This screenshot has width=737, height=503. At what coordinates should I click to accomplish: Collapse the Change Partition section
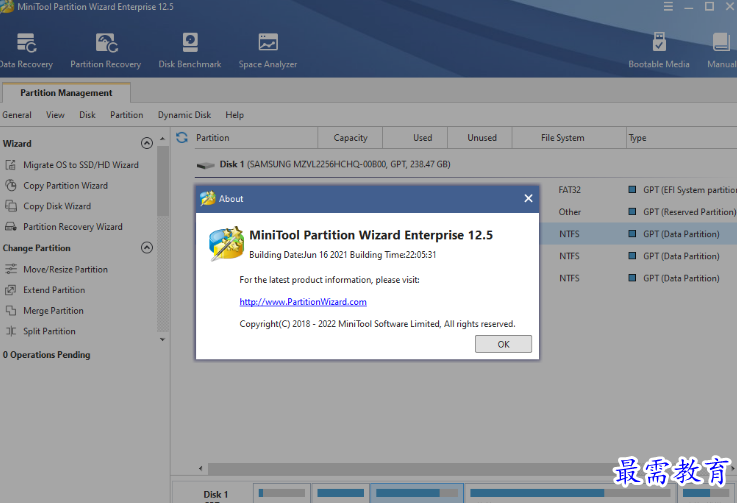click(147, 247)
